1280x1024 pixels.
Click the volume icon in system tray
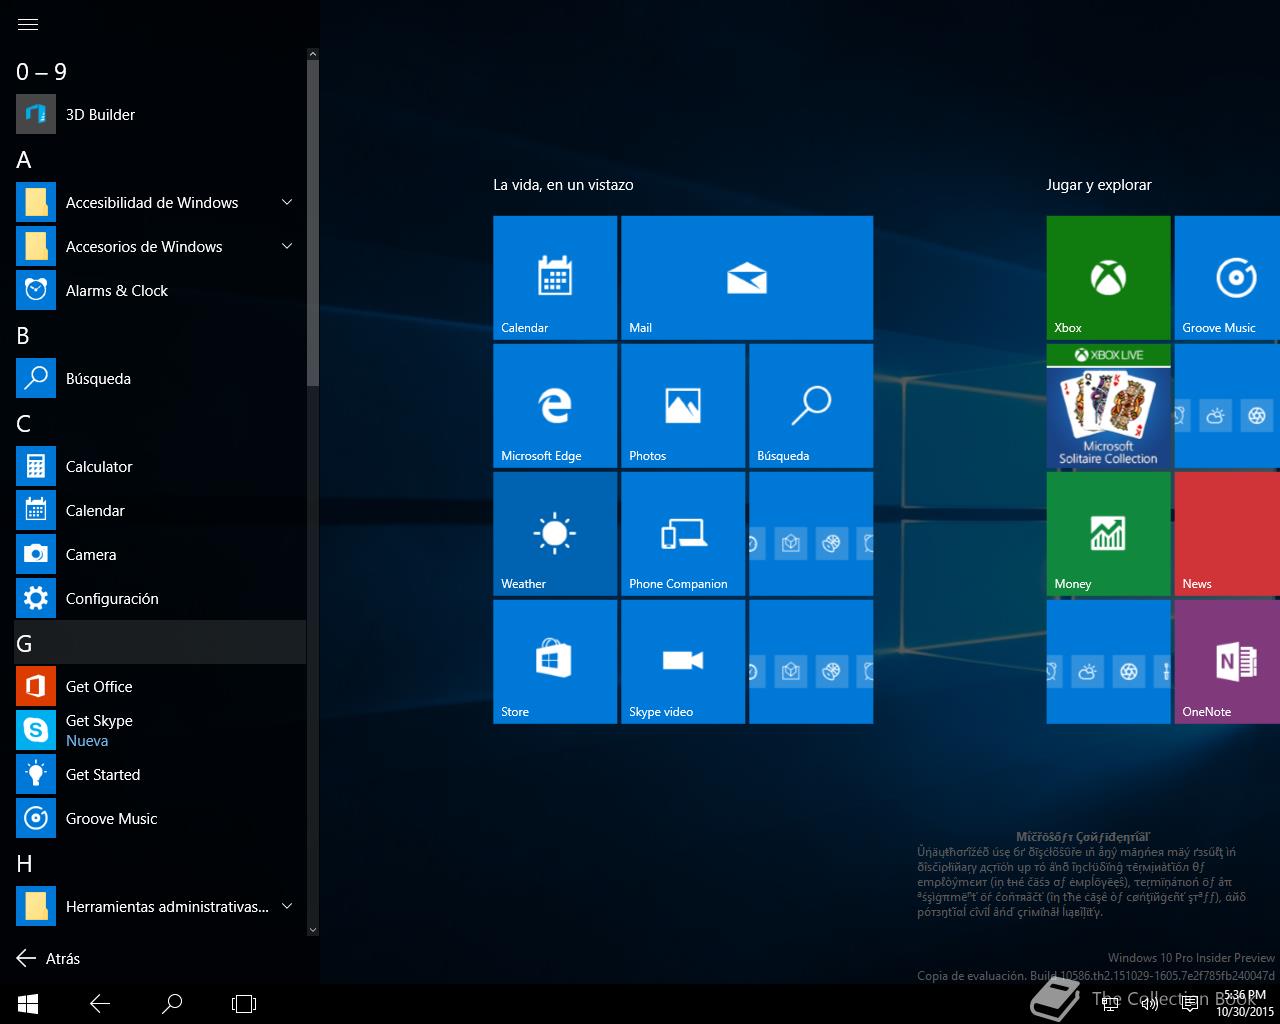pos(1150,1003)
